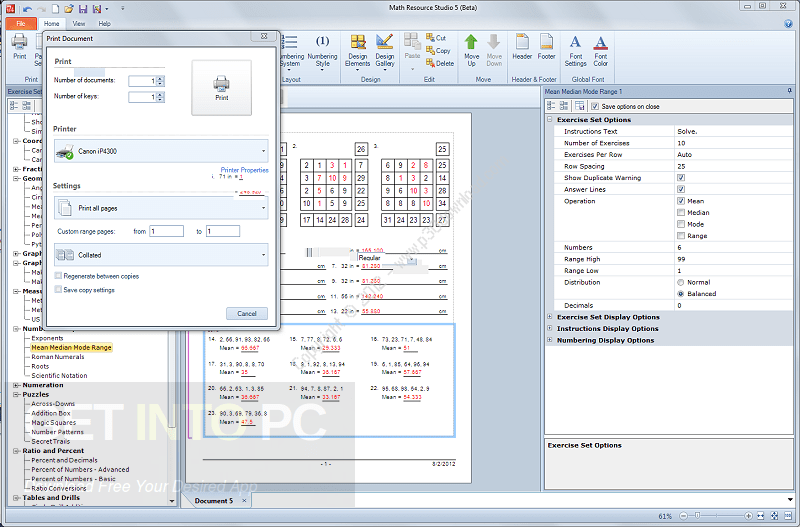Click the alphabetical view icon in options panel
Screen dimensions: 800x527
tap(564, 106)
